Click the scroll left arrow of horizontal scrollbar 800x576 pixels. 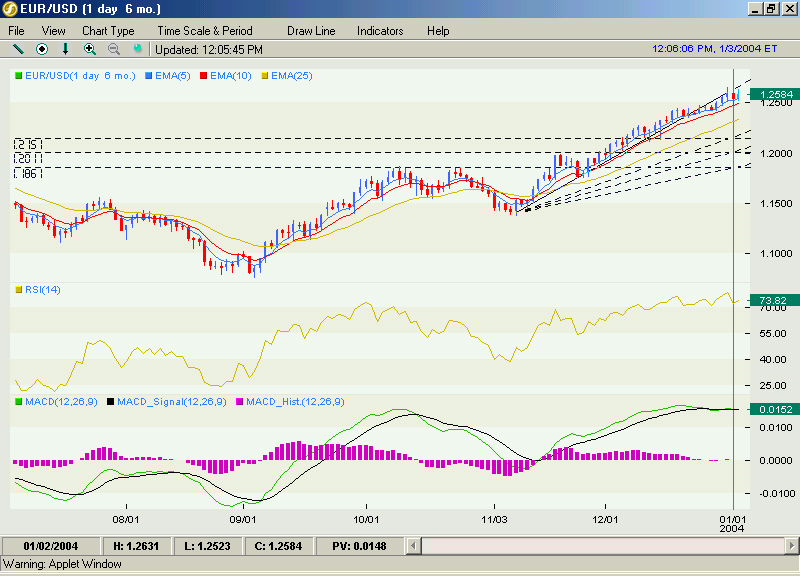pos(413,546)
